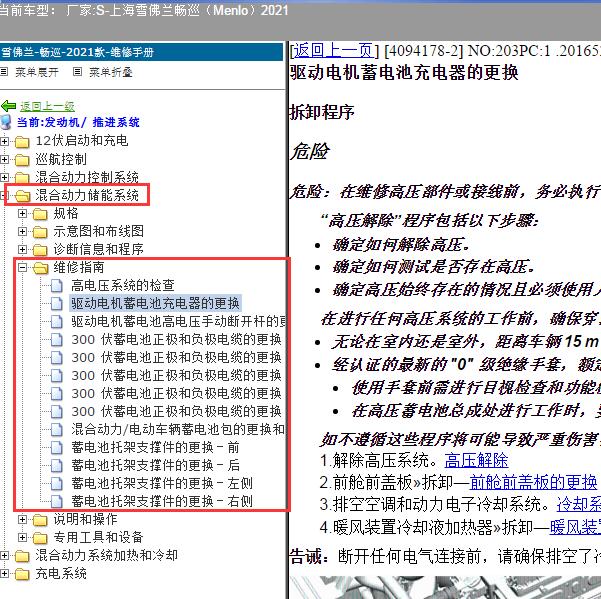Expand the 12伏启动和充电 folder

pos(4,141)
